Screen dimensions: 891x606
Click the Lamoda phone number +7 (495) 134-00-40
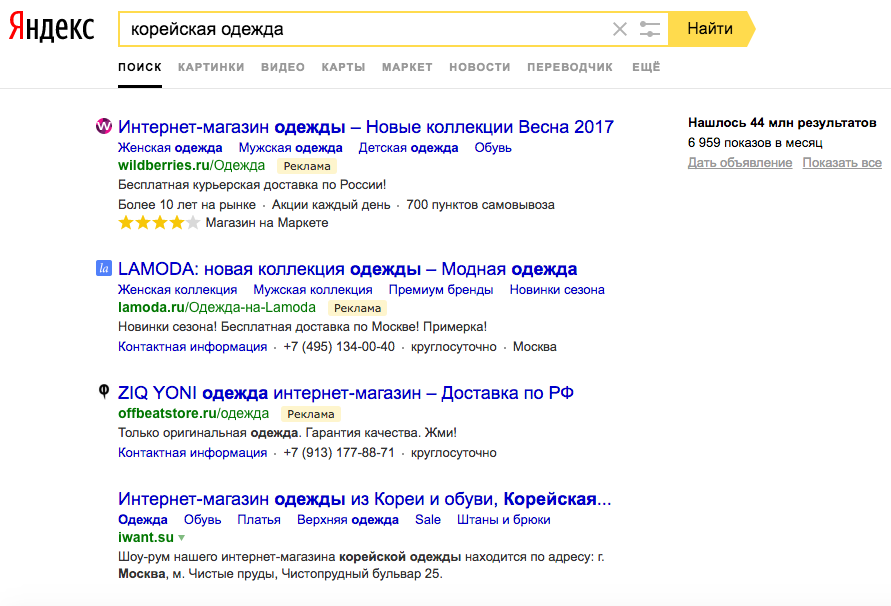pyautogui.click(x=339, y=347)
